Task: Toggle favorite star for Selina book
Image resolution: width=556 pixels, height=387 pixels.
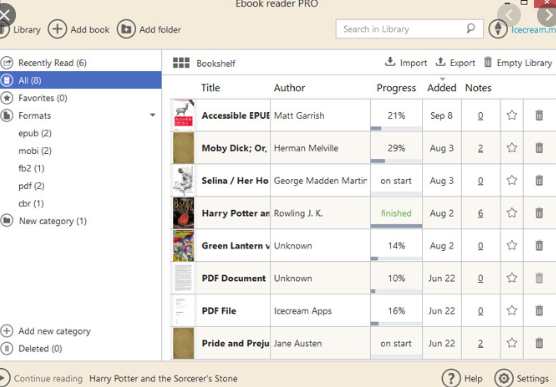Action: 512,180
